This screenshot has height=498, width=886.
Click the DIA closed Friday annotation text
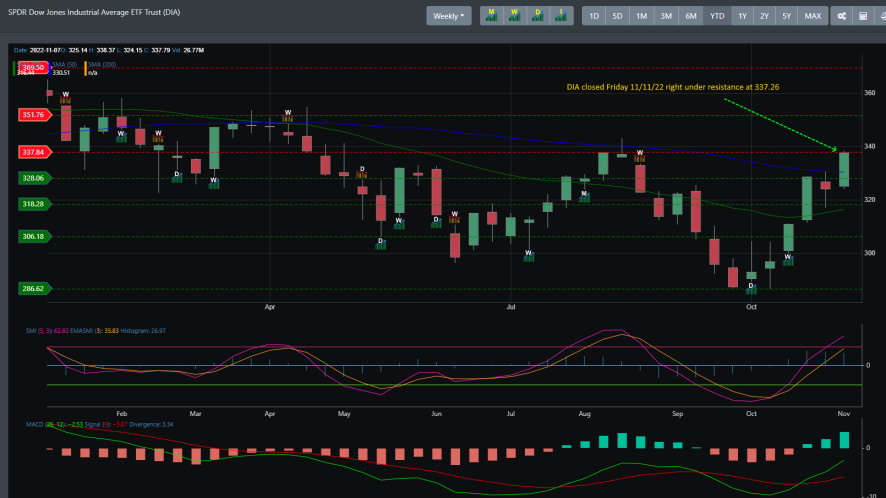(673, 87)
